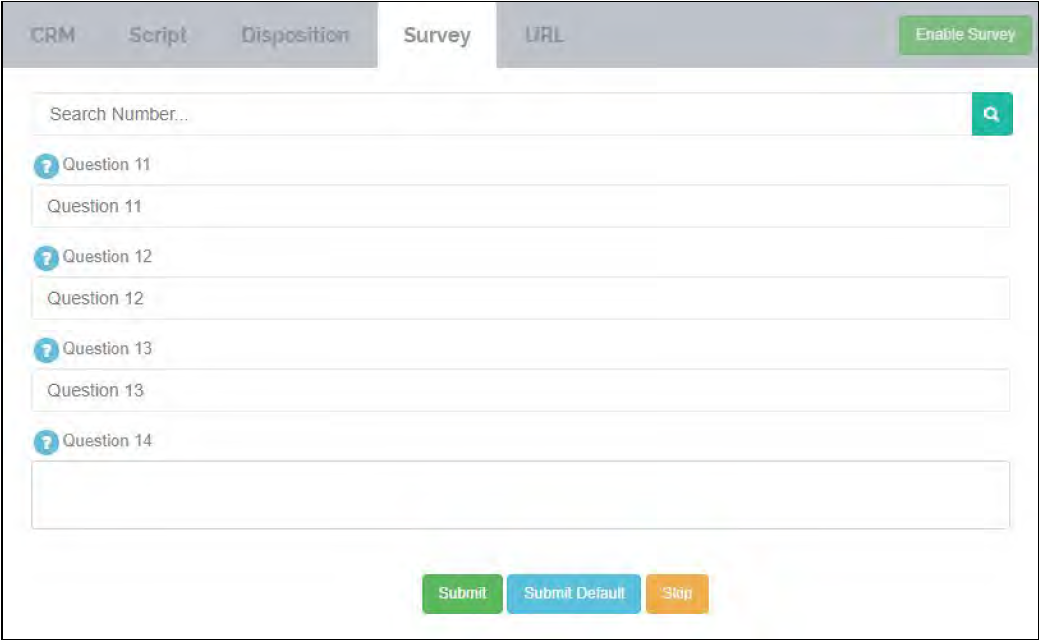Click the Question 14 label text
Viewport: 1042px width, 644px height.
pyautogui.click(x=108, y=441)
